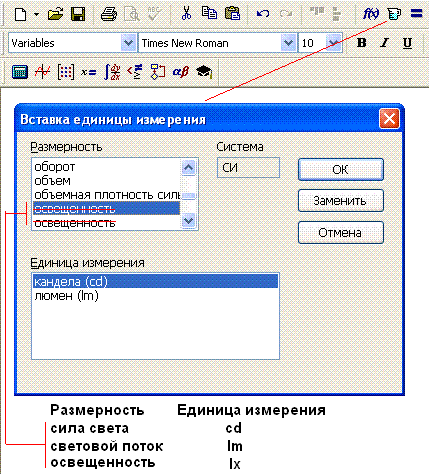Click the New document icon
The width and height of the screenshot is (429, 474).
pyautogui.click(x=21, y=14)
